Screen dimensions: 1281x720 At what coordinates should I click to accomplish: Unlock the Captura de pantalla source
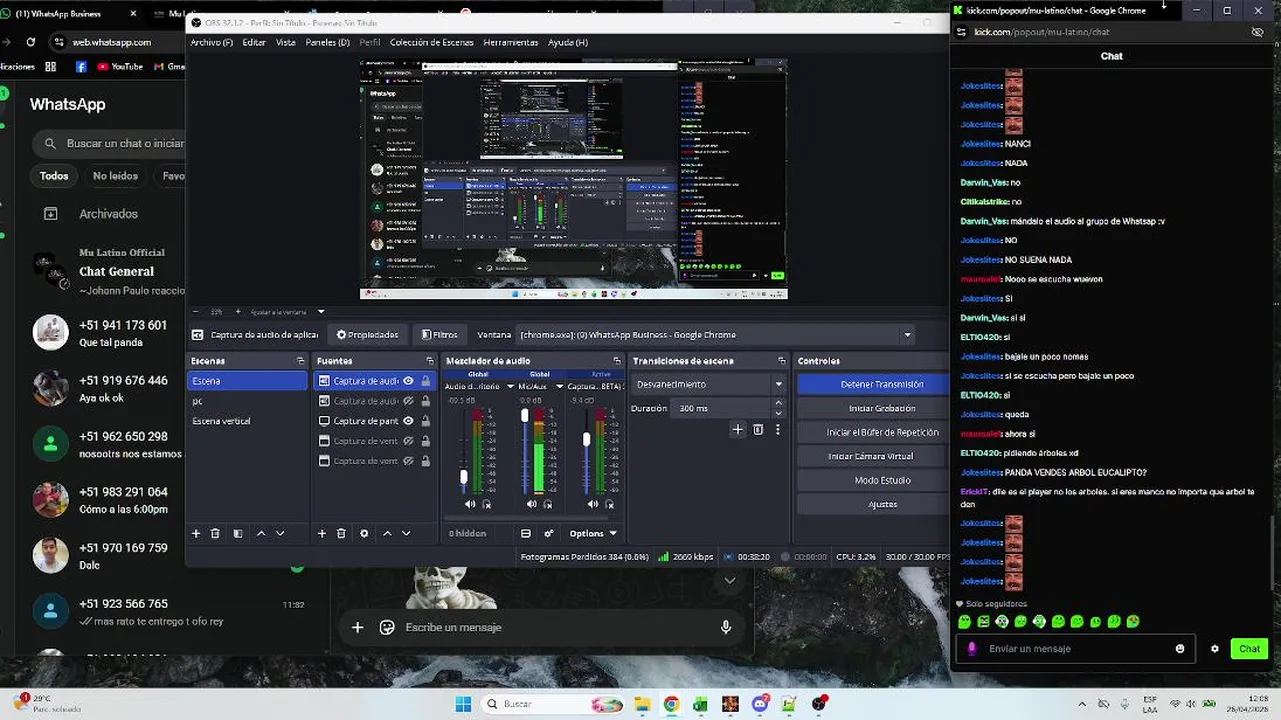(x=426, y=421)
